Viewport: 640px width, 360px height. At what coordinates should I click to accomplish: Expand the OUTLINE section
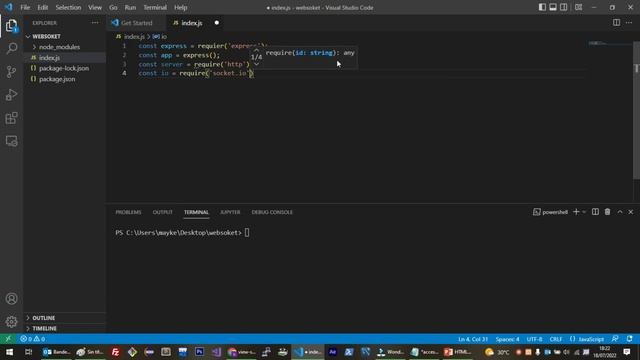(65, 318)
